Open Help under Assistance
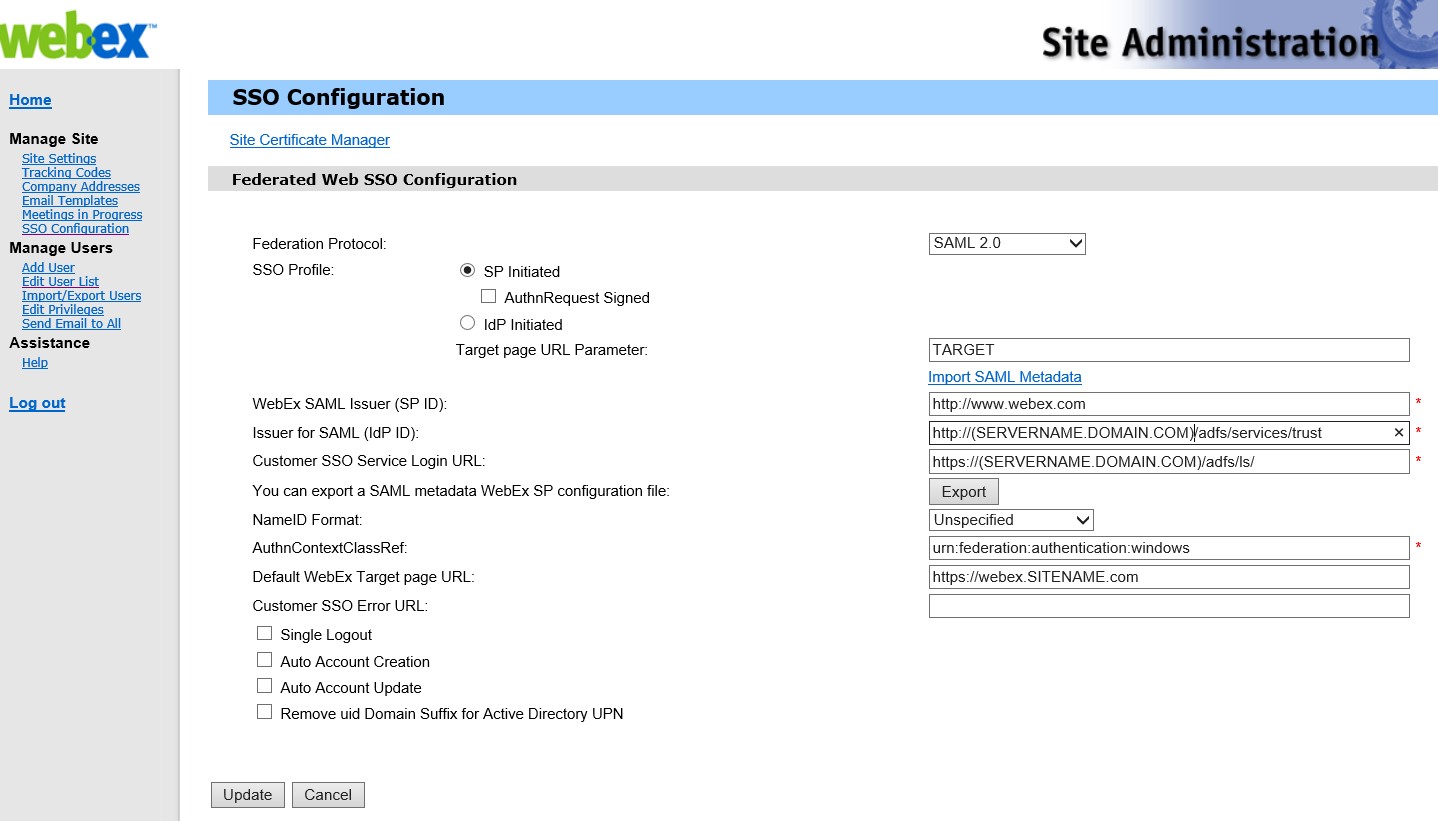 pos(35,363)
